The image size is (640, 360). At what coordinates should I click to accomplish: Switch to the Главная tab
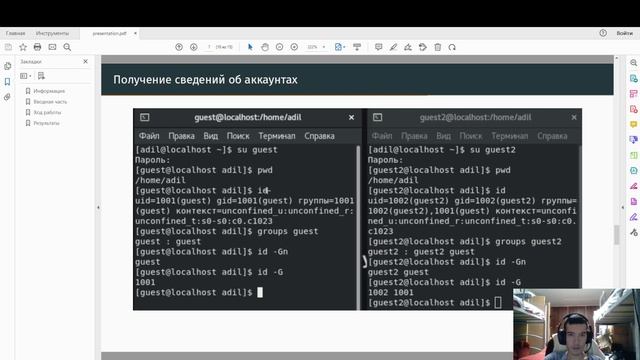(16, 33)
